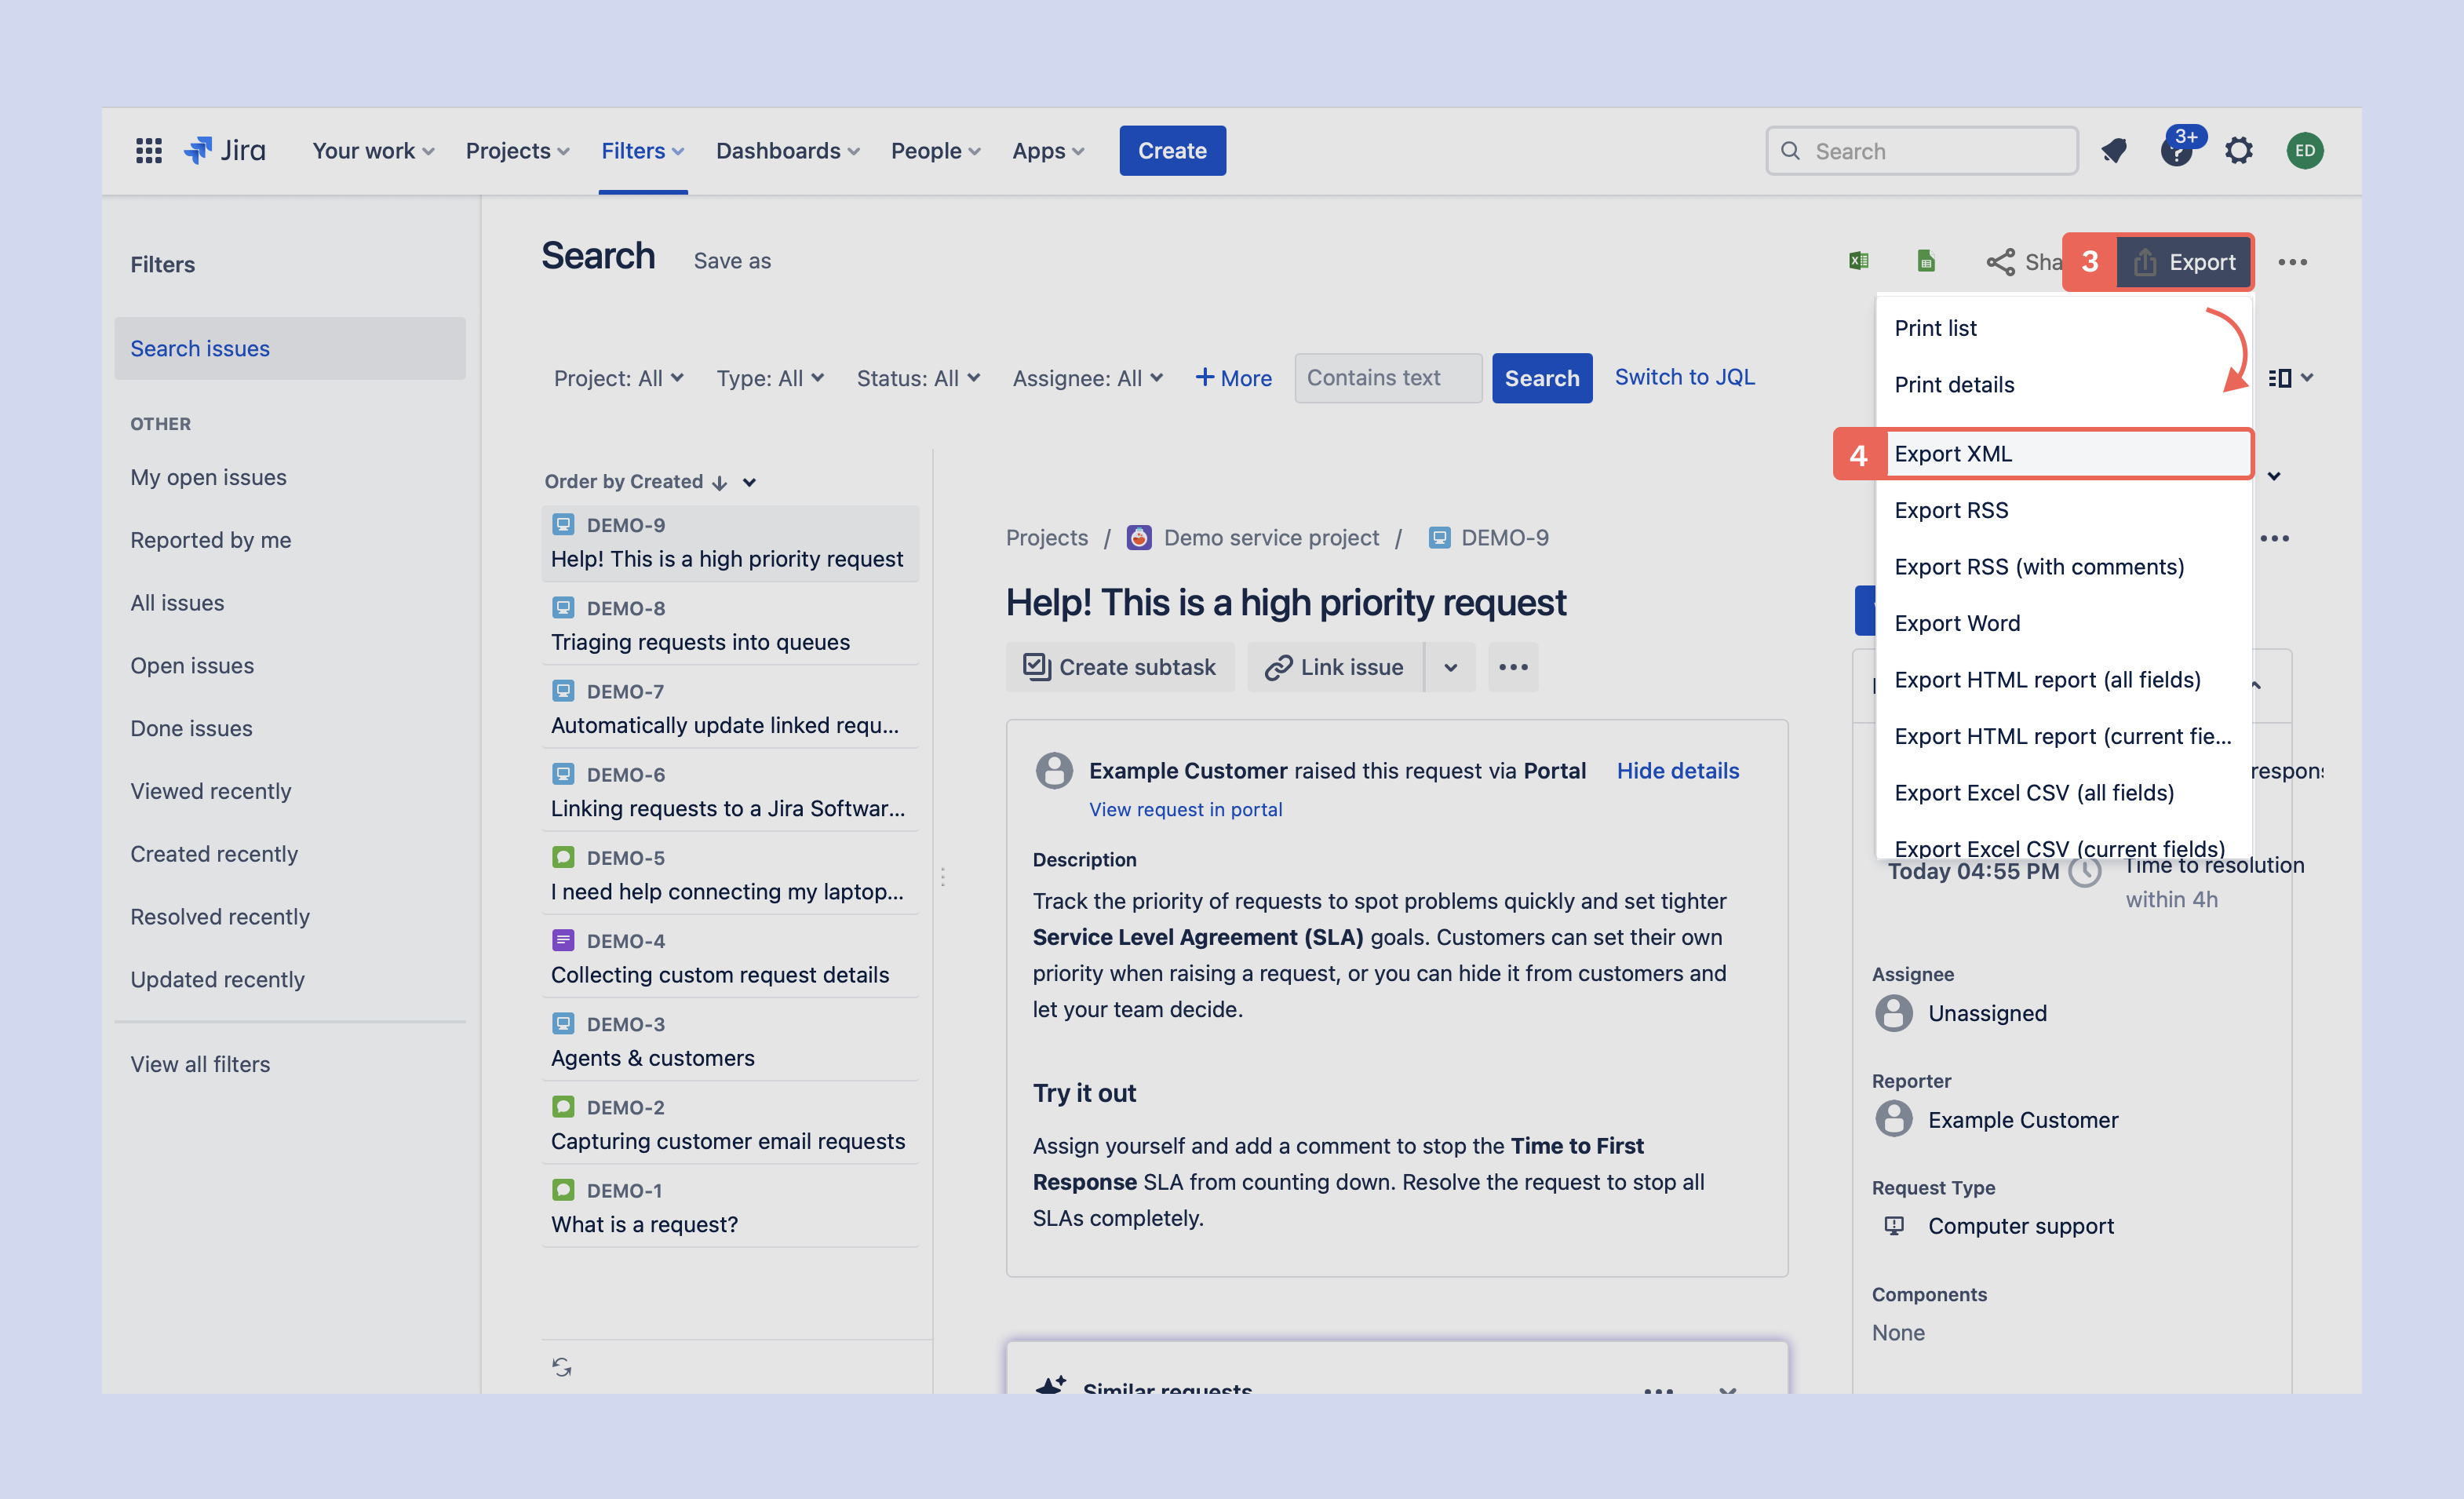Open the ED user avatar menu
This screenshot has height=1499, width=2464.
pyautogui.click(x=2304, y=151)
